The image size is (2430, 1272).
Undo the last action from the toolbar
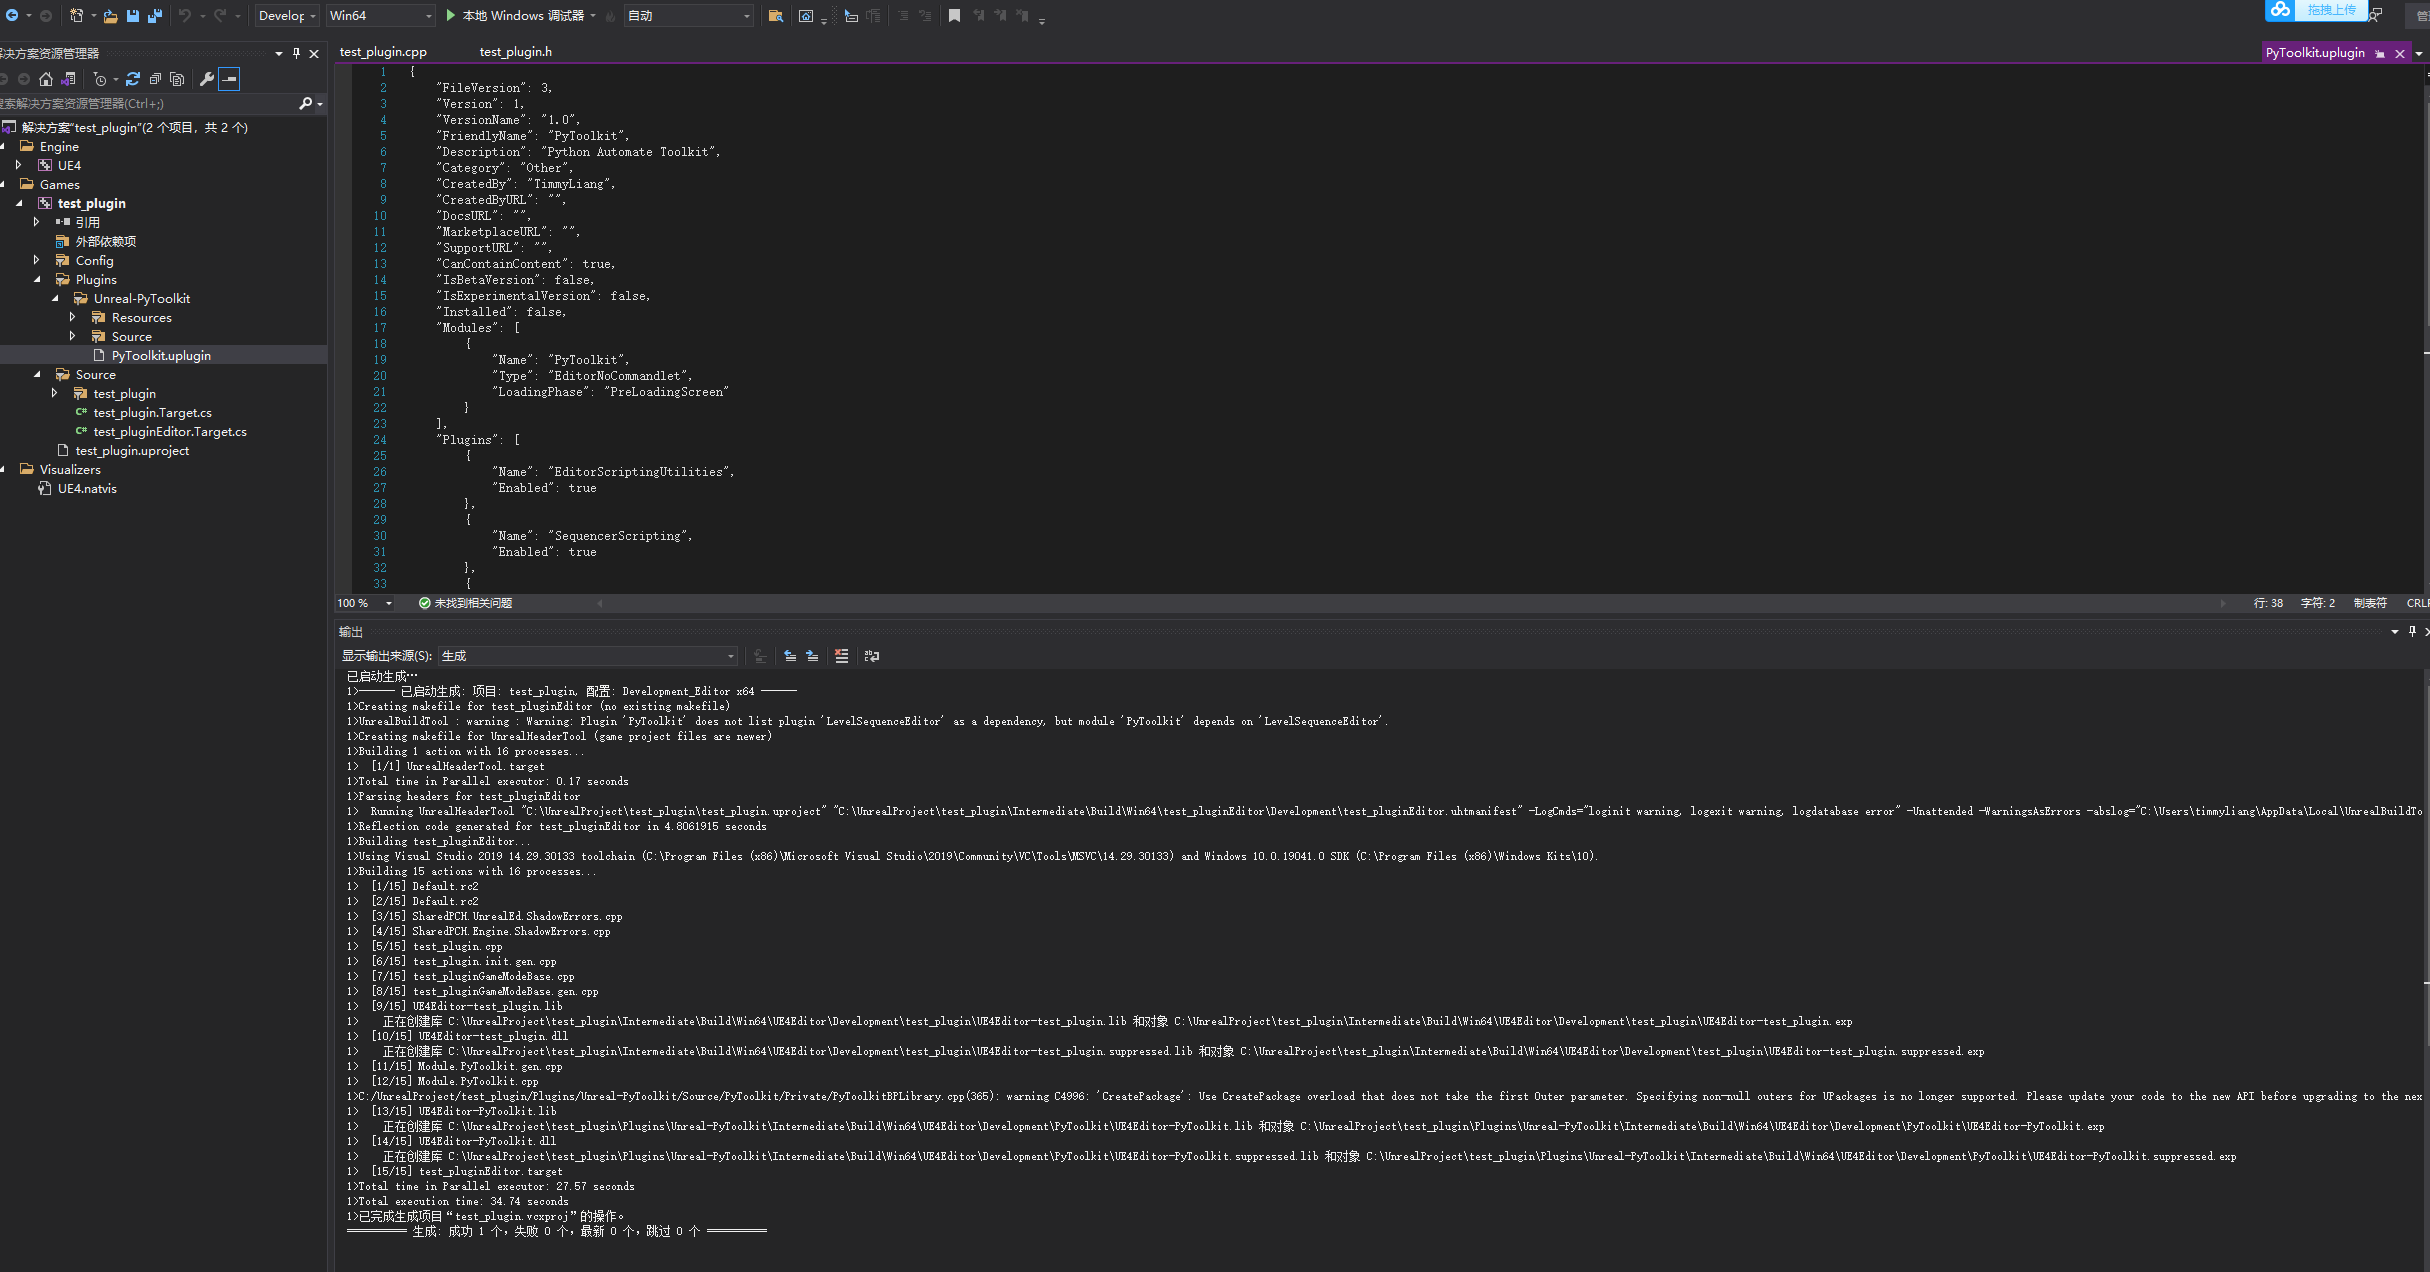[x=187, y=15]
